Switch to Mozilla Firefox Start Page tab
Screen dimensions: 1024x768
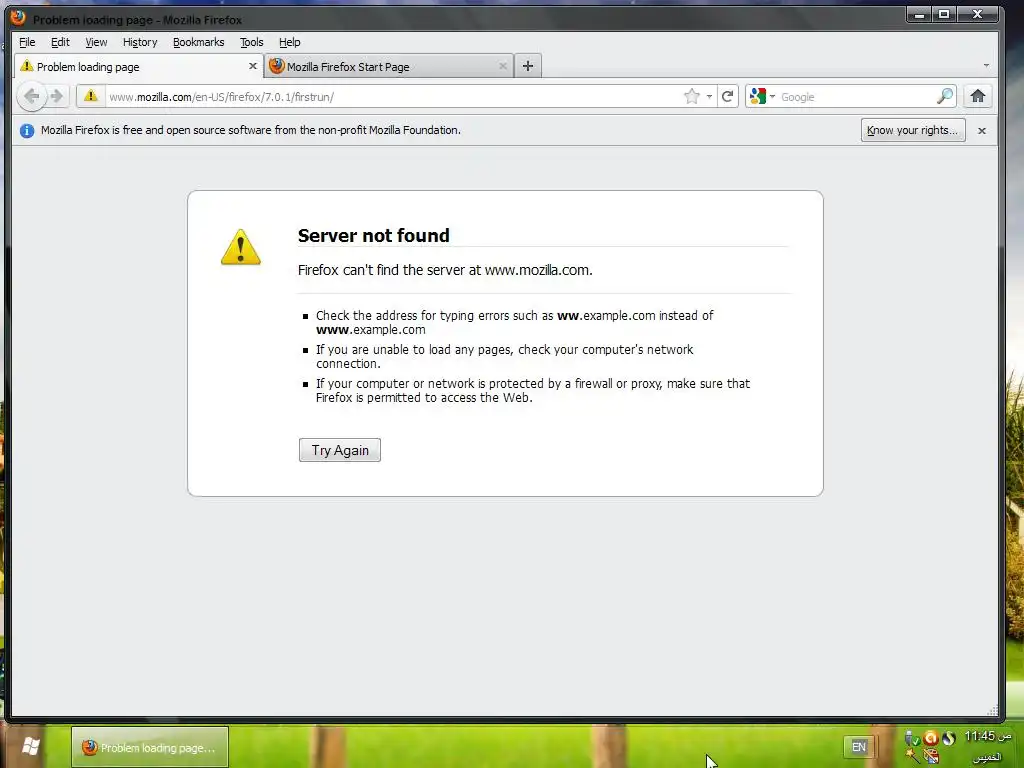[388, 66]
